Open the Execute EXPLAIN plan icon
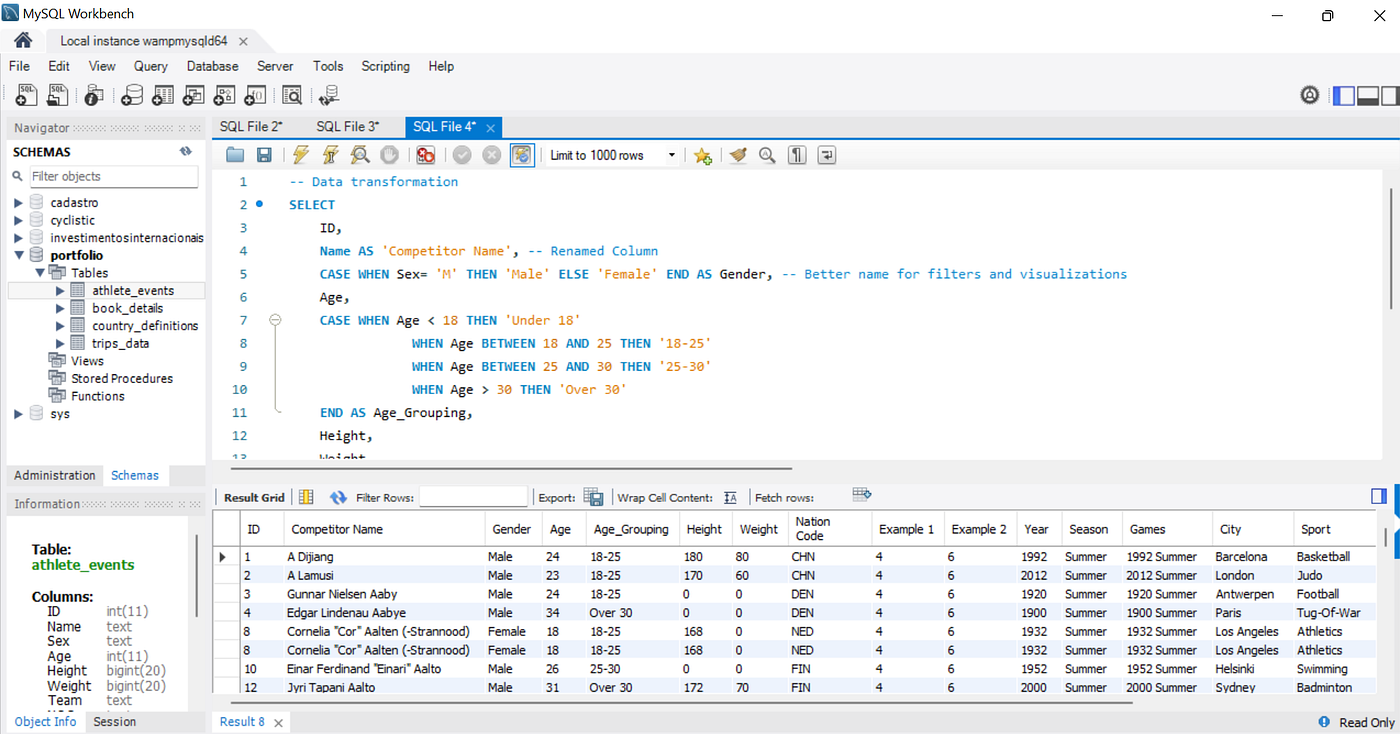 (359, 155)
